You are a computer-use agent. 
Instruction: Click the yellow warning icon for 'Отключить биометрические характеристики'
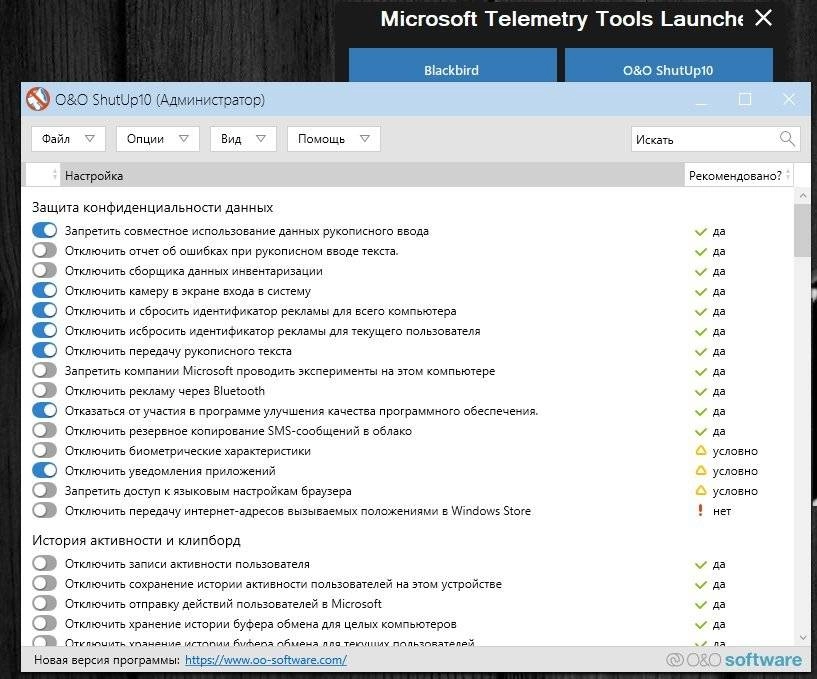click(x=701, y=451)
